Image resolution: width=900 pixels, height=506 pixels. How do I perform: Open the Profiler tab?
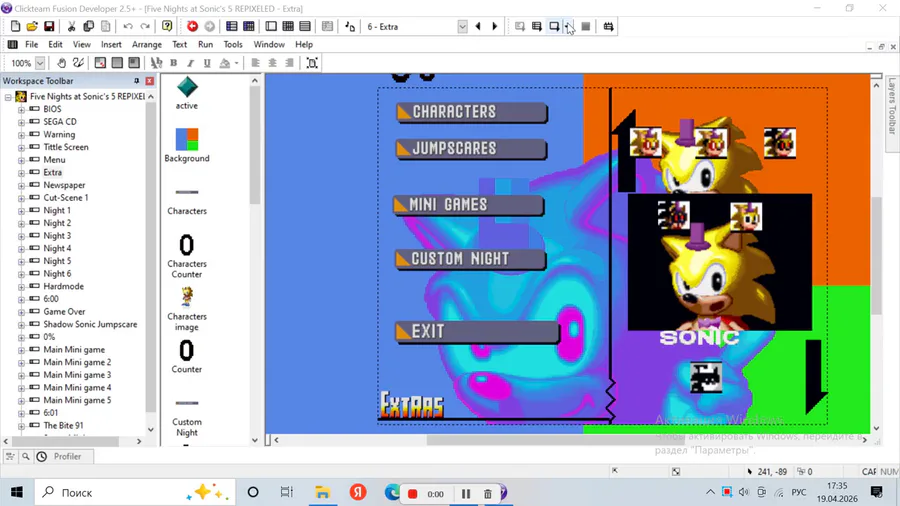(x=67, y=457)
